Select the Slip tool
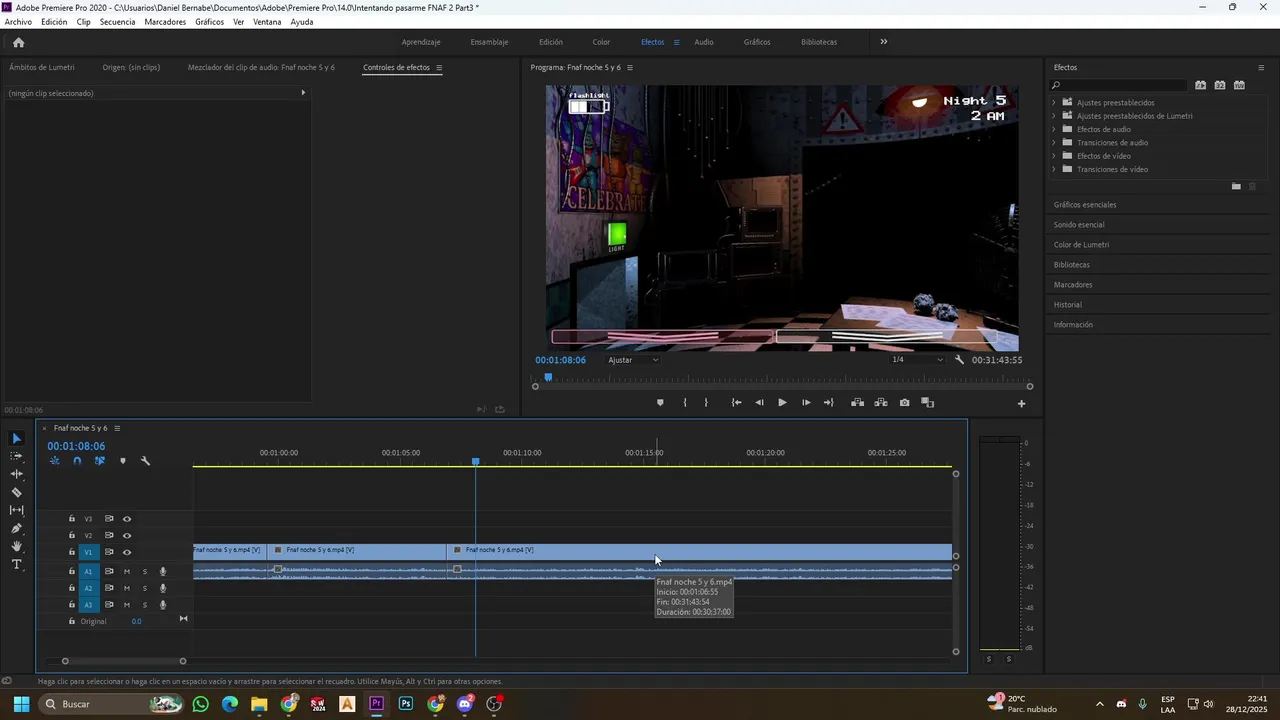This screenshot has height=720, width=1280. point(16,510)
